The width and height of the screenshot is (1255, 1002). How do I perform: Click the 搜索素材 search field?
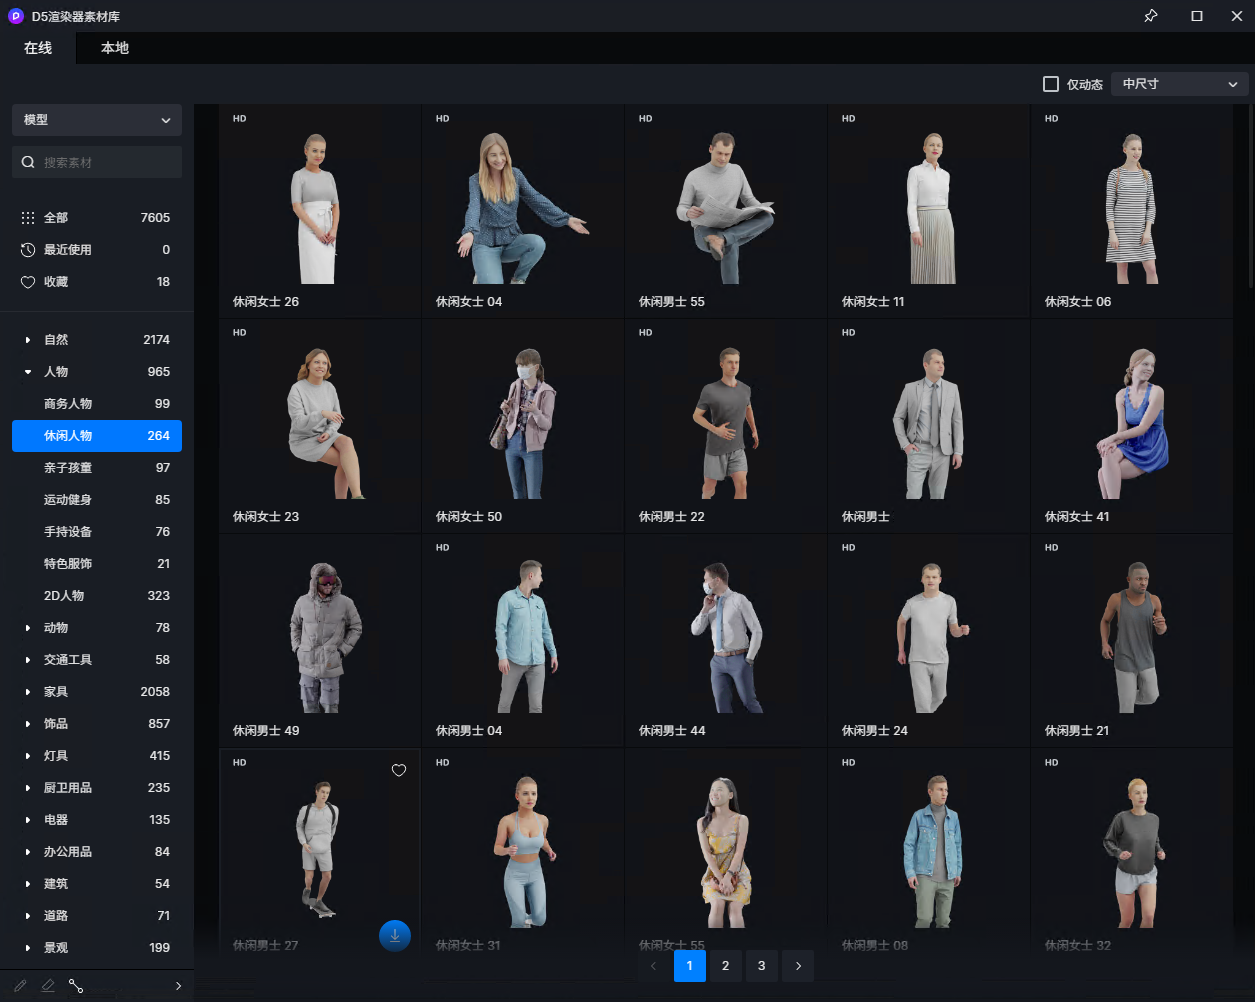105,162
